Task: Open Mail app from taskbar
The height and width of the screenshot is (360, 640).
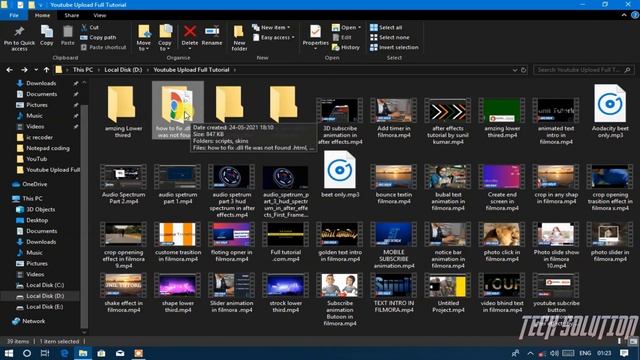Action: click(x=120, y=353)
